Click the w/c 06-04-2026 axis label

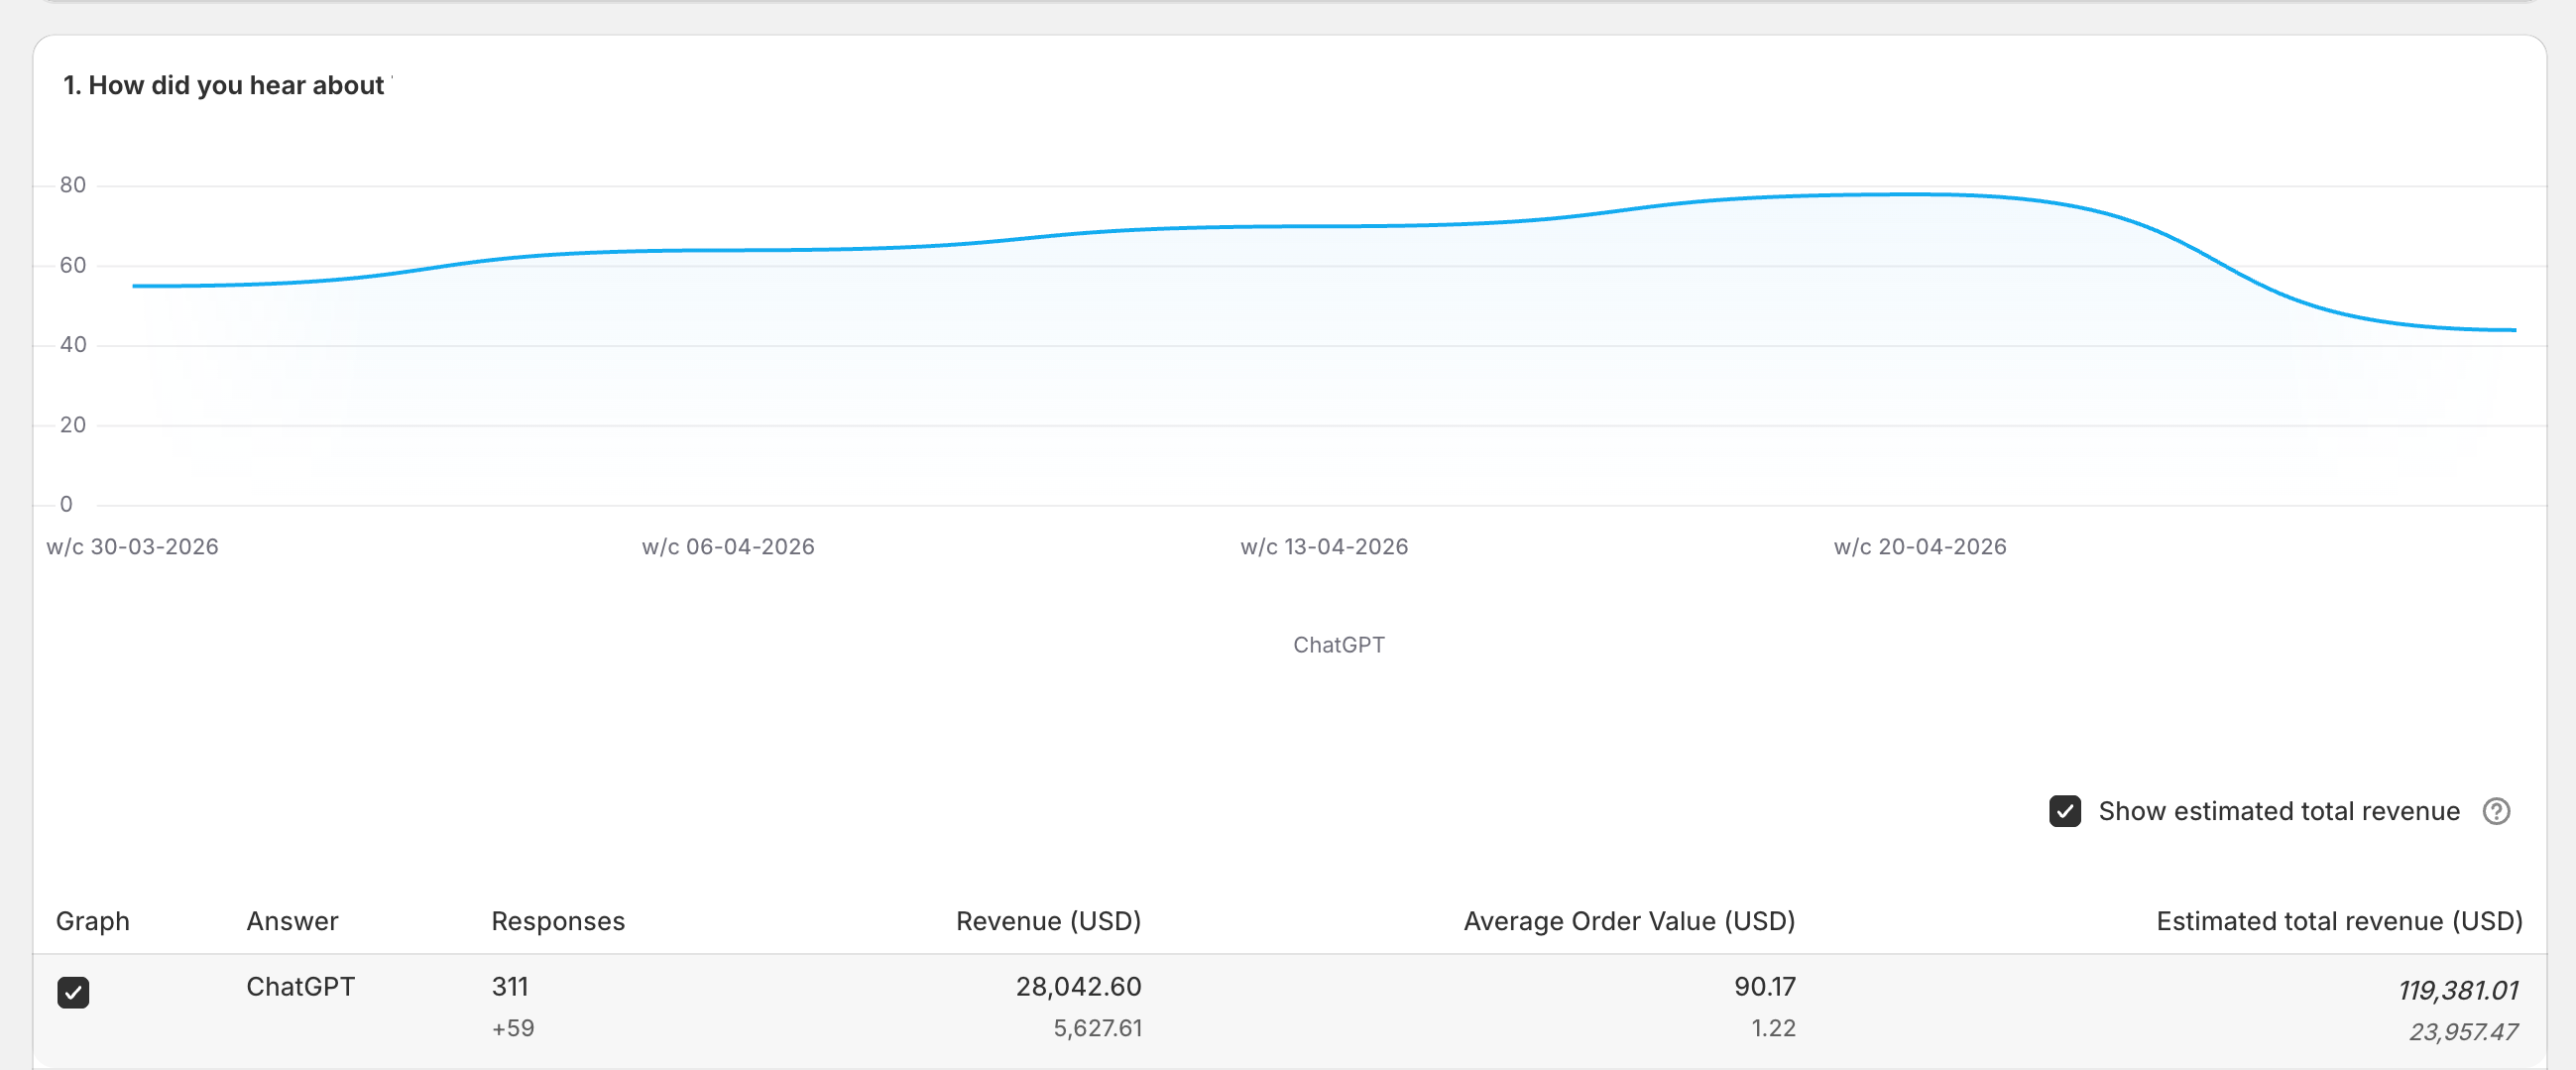point(728,547)
